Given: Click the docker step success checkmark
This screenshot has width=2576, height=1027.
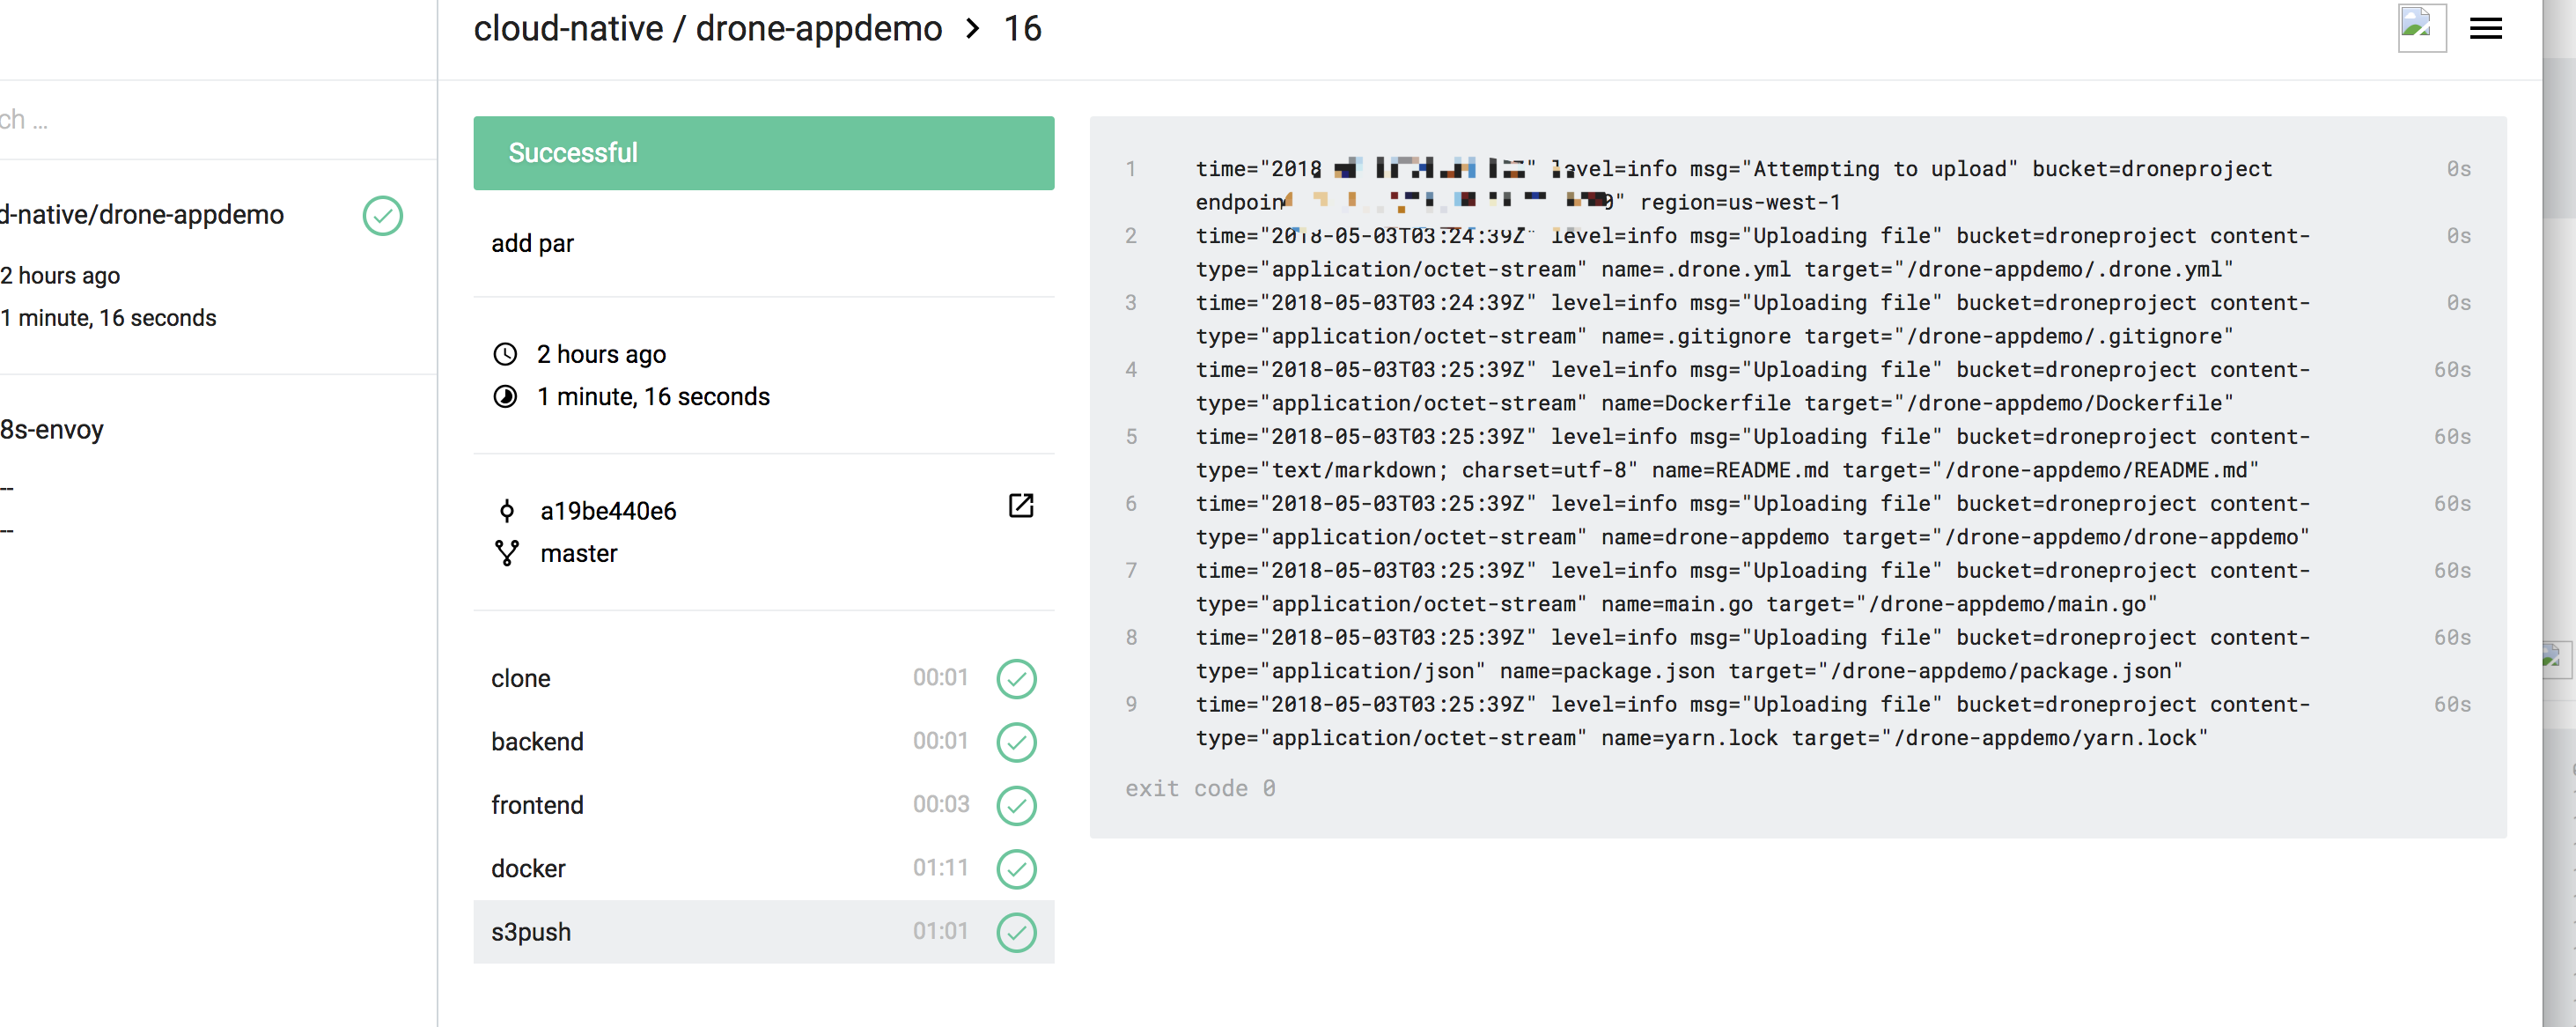Looking at the screenshot, I should pyautogui.click(x=1016, y=869).
